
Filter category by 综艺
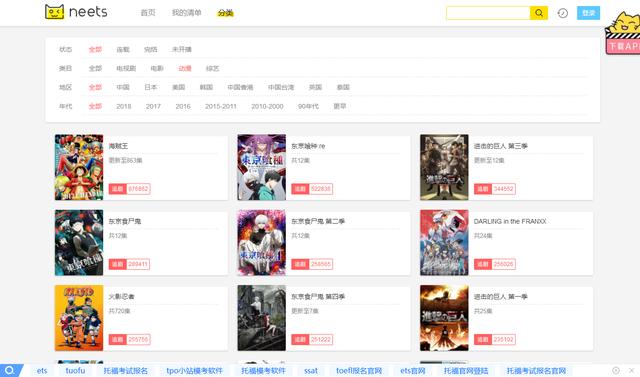(213, 68)
